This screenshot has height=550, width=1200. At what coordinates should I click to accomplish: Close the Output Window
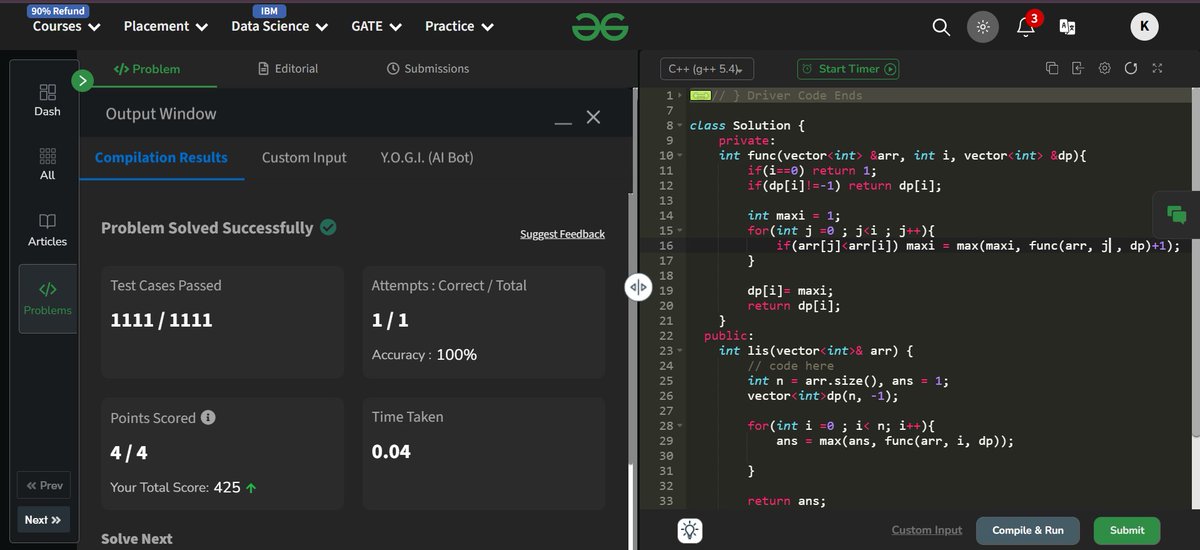(593, 117)
